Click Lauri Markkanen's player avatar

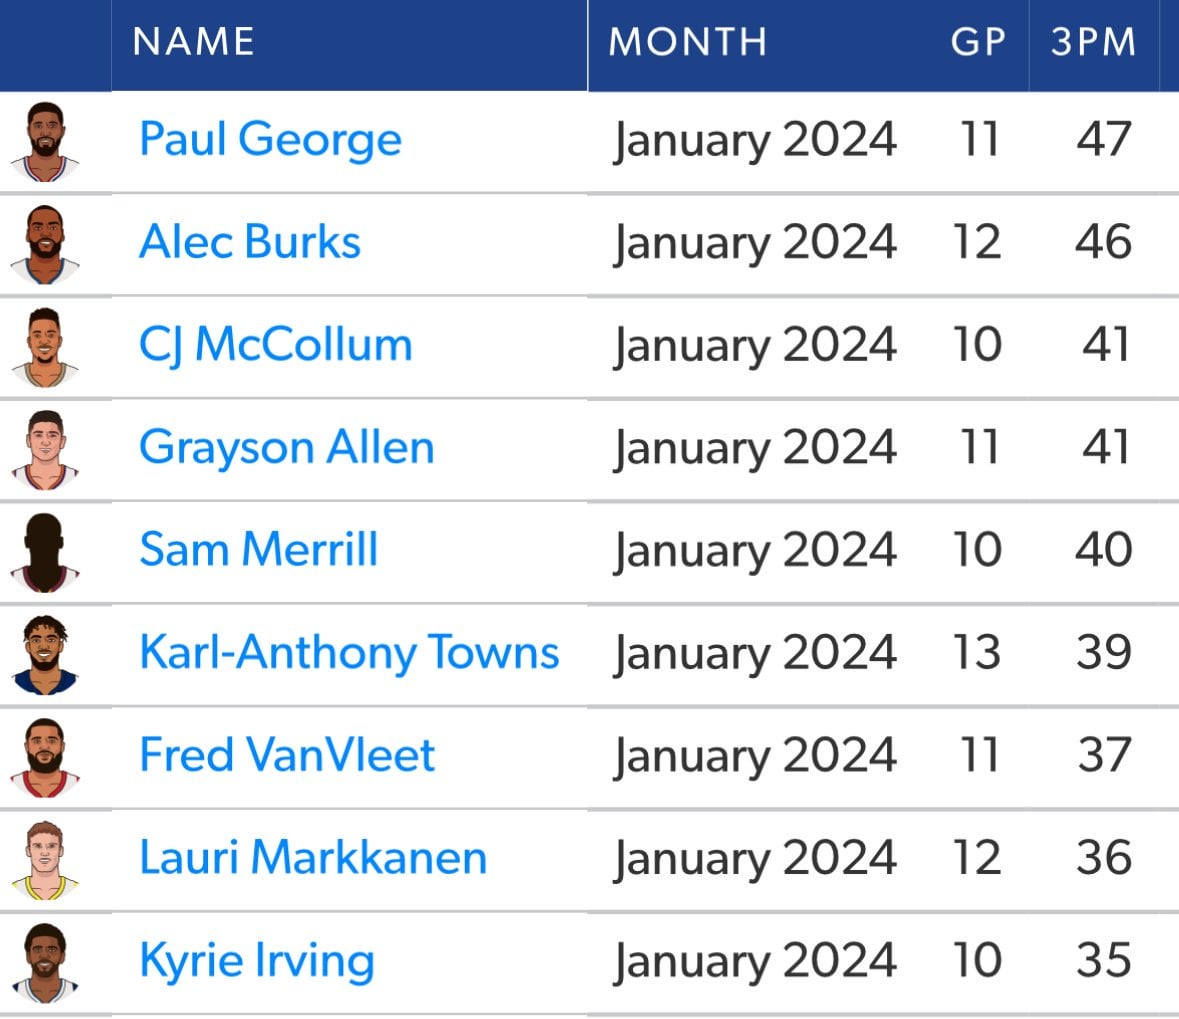pos(45,860)
